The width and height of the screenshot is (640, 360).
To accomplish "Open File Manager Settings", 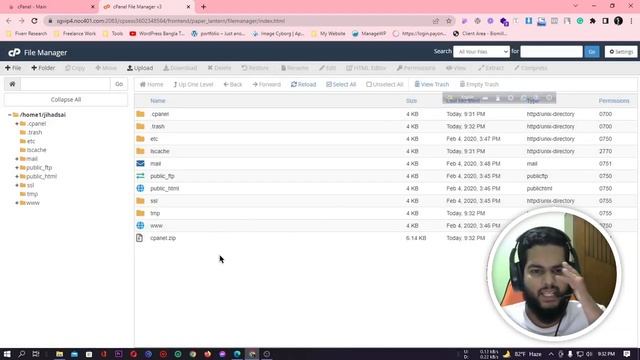I will click(x=621, y=51).
